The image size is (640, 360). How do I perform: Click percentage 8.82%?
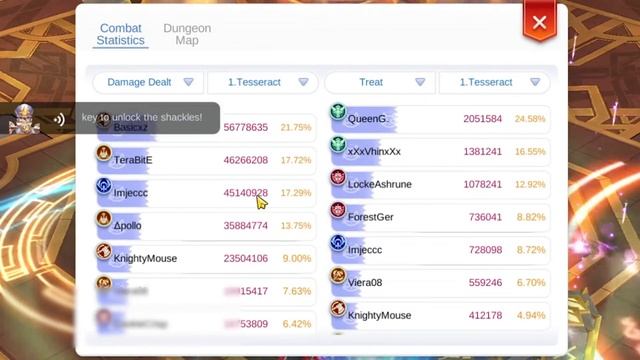click(x=531, y=217)
